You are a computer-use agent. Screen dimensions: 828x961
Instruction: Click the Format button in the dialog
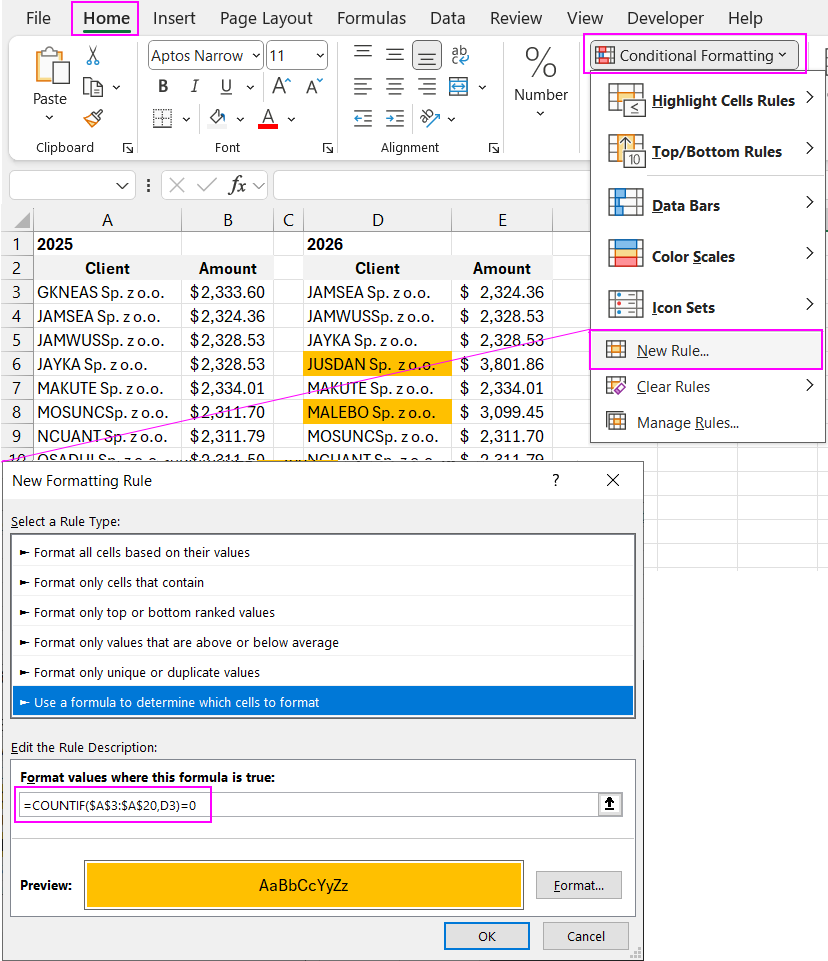pos(578,885)
